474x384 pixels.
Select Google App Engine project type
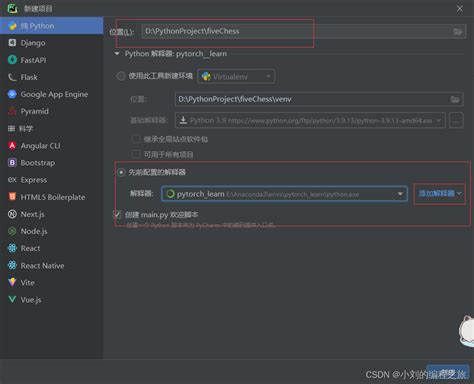pyautogui.click(x=52, y=94)
